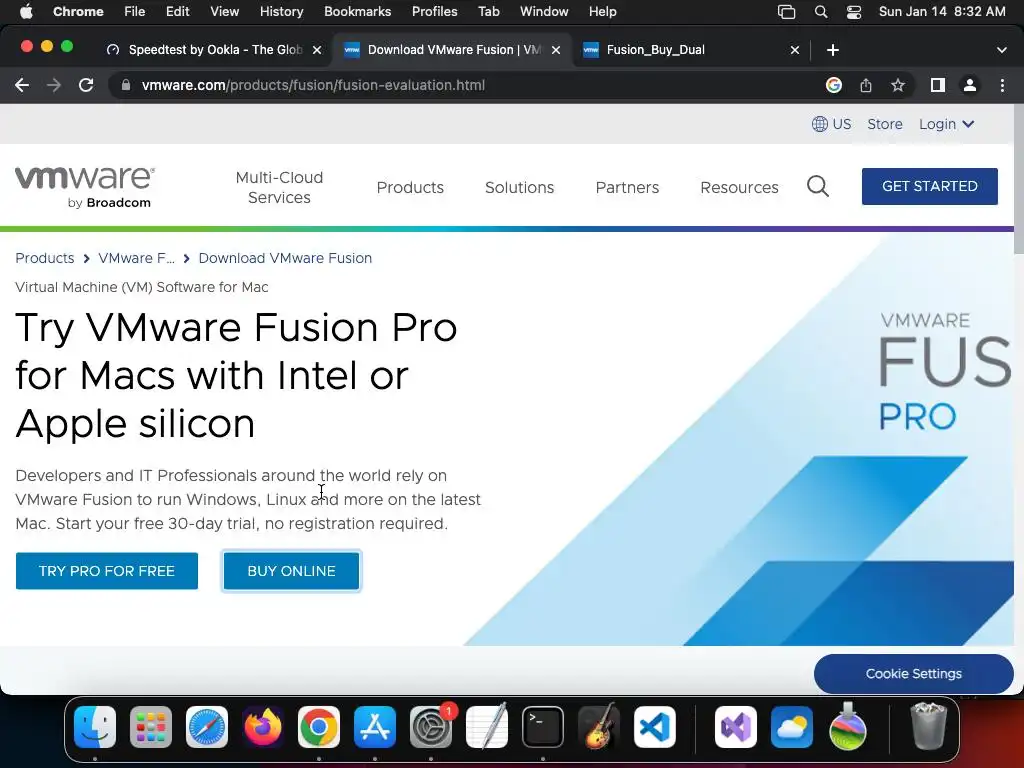Open the Store link
This screenshot has width=1024, height=768.
[884, 124]
